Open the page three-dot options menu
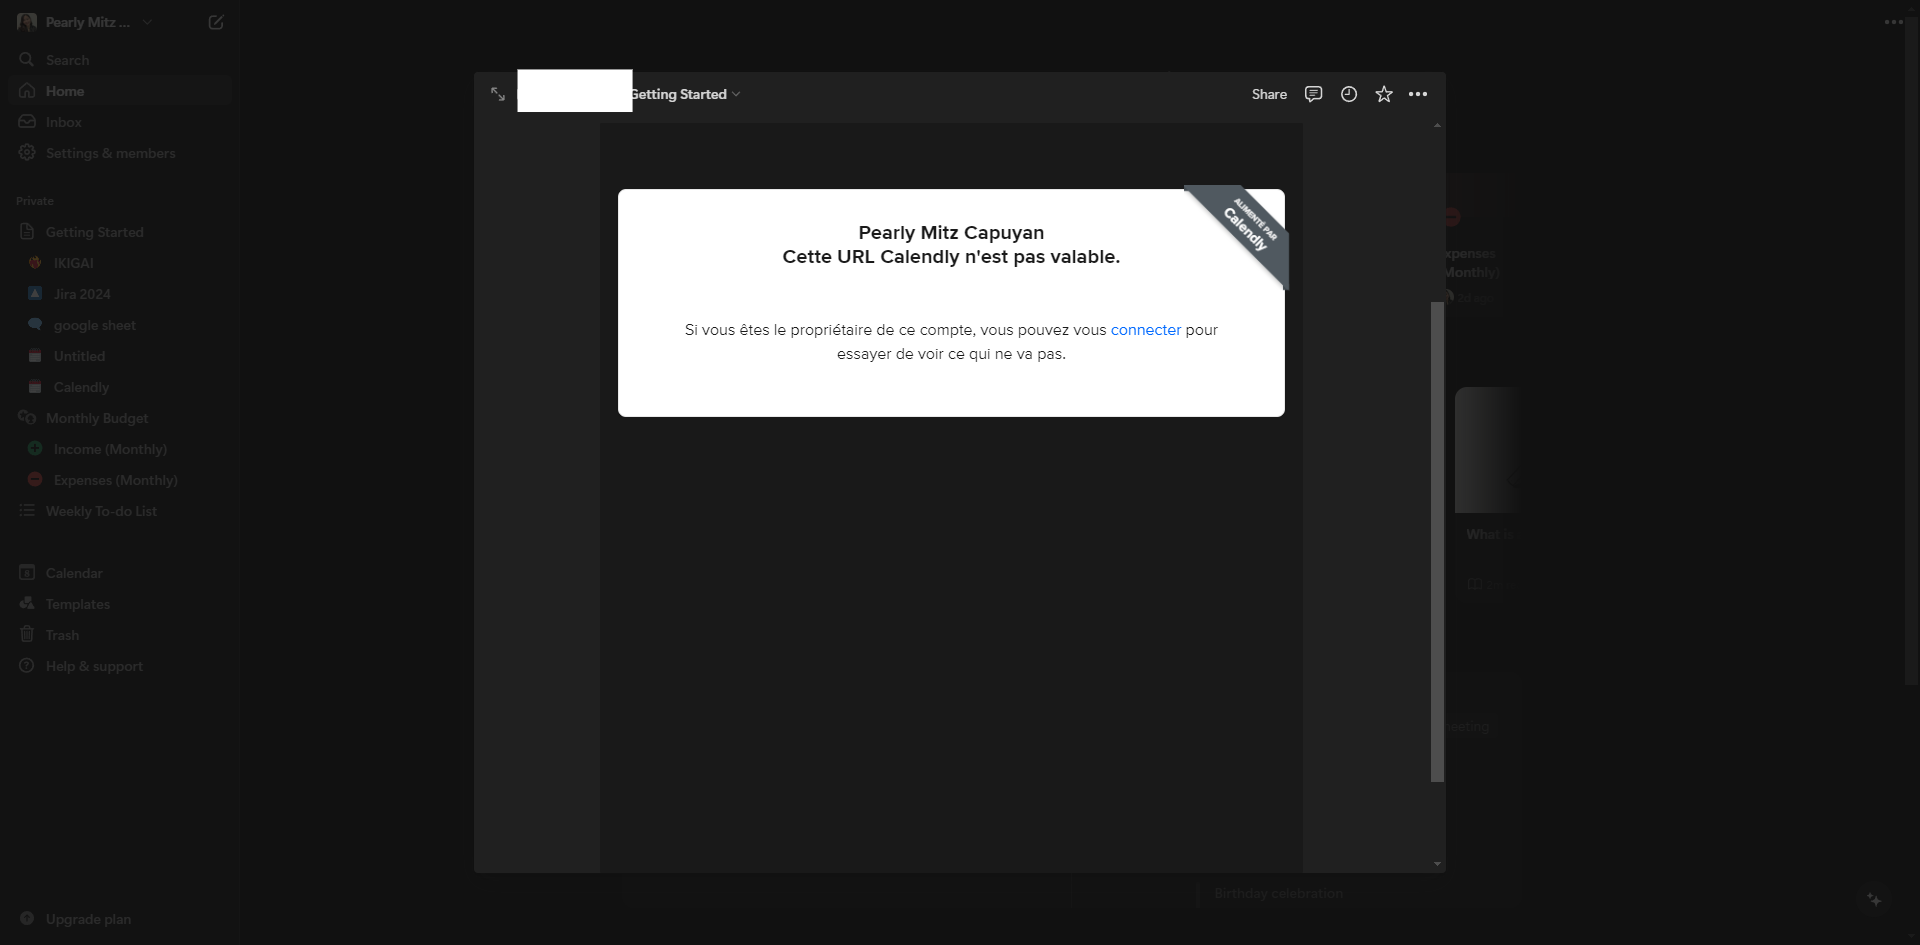 click(x=1418, y=94)
